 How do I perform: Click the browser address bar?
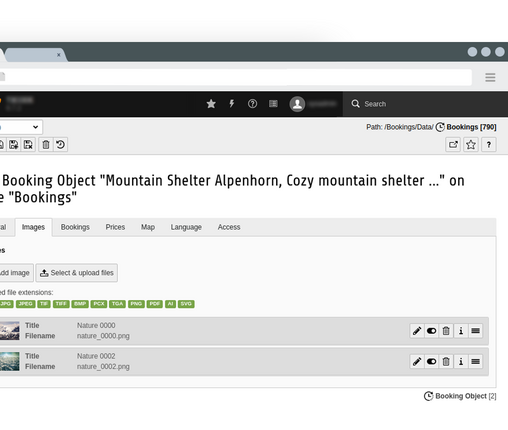[236, 77]
